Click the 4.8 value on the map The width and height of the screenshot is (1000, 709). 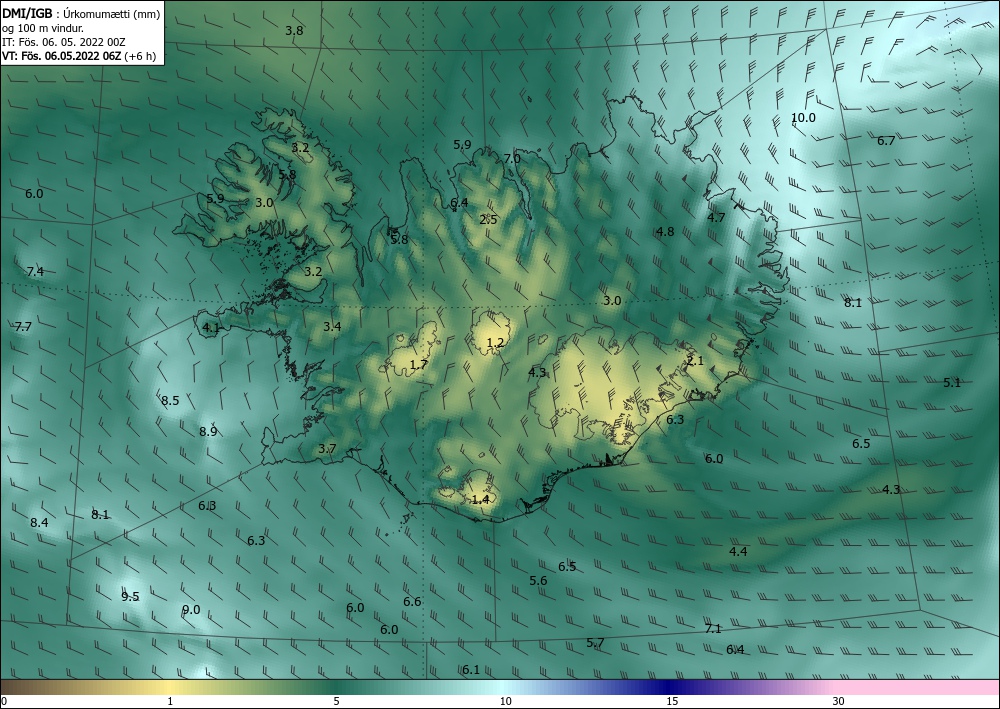tap(665, 232)
